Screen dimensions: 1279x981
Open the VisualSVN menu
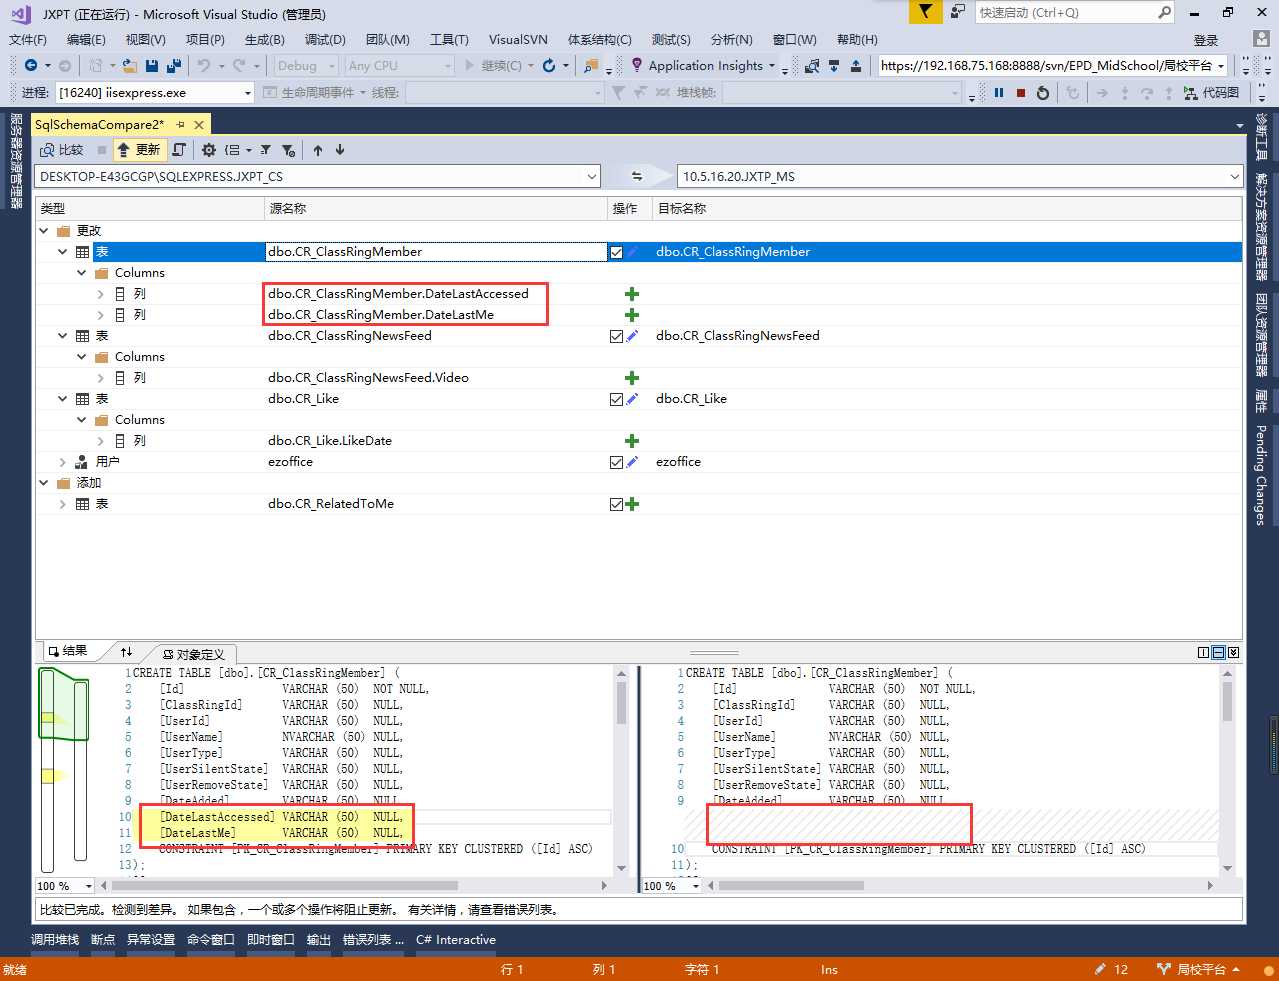pyautogui.click(x=518, y=39)
